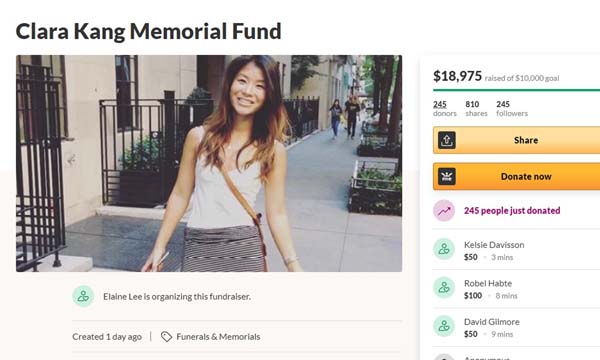Click the Donate now button
Screen dimensions: 600x360
[x=517, y=176]
